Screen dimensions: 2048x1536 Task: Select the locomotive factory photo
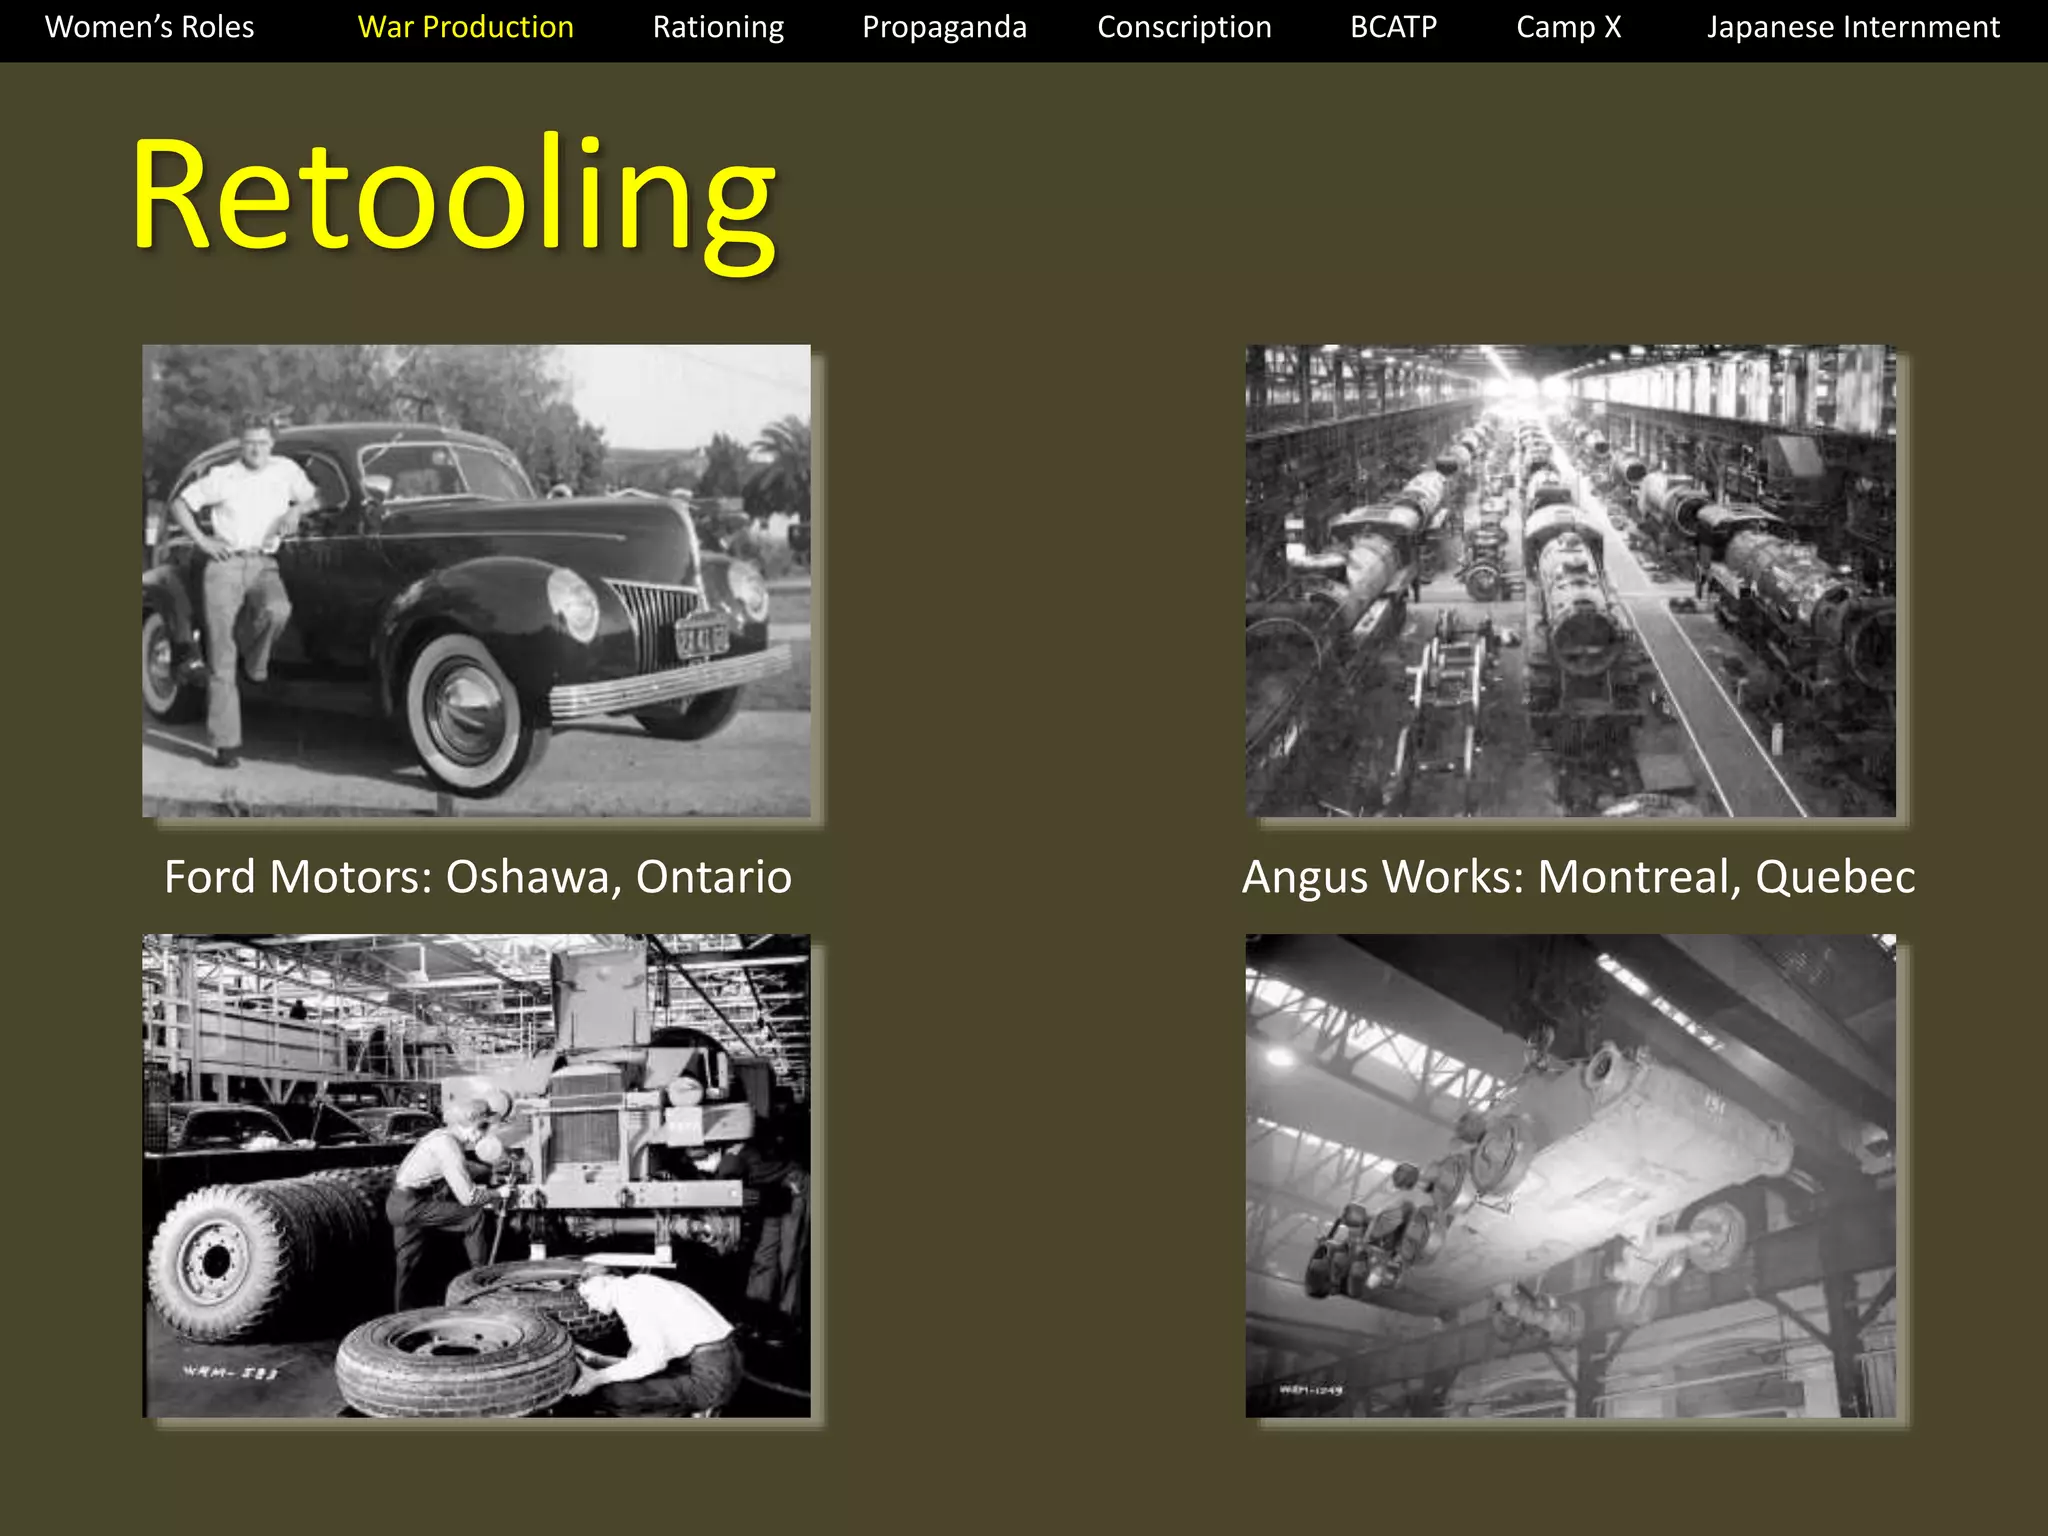pyautogui.click(x=1570, y=580)
